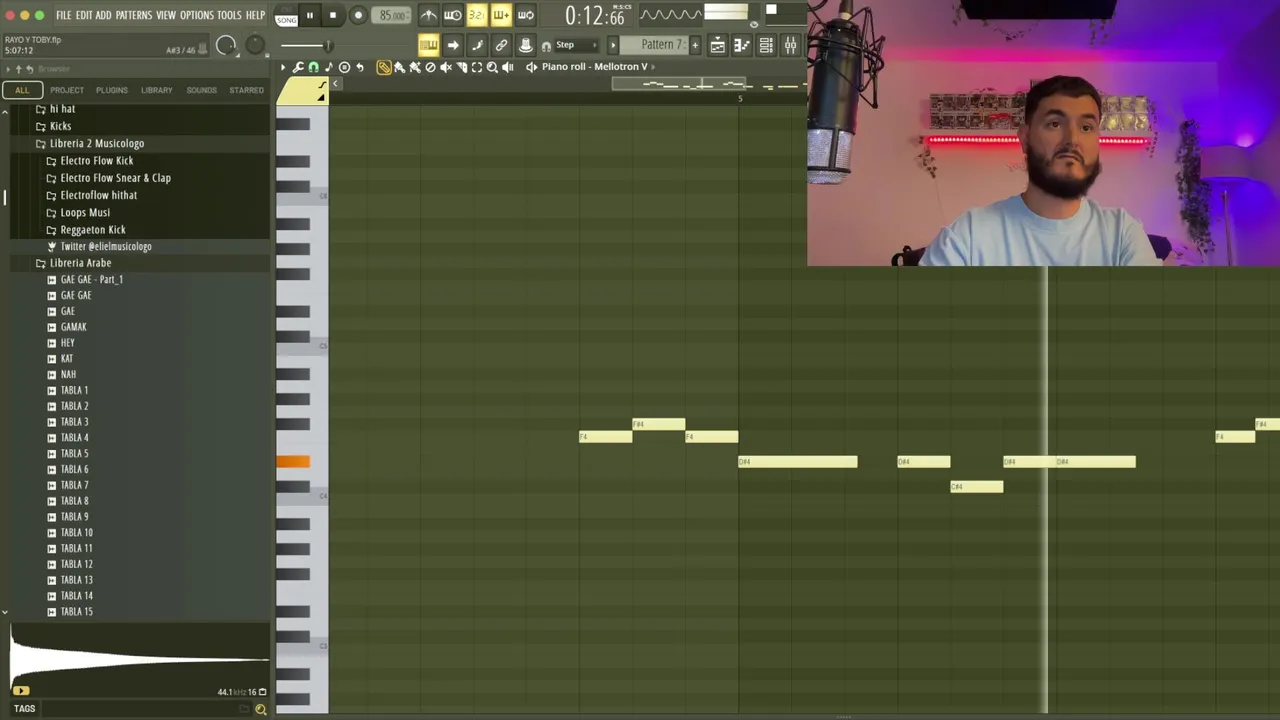Toggle the 3-2-1 countdown before recording
1280x720 pixels.
click(x=477, y=15)
